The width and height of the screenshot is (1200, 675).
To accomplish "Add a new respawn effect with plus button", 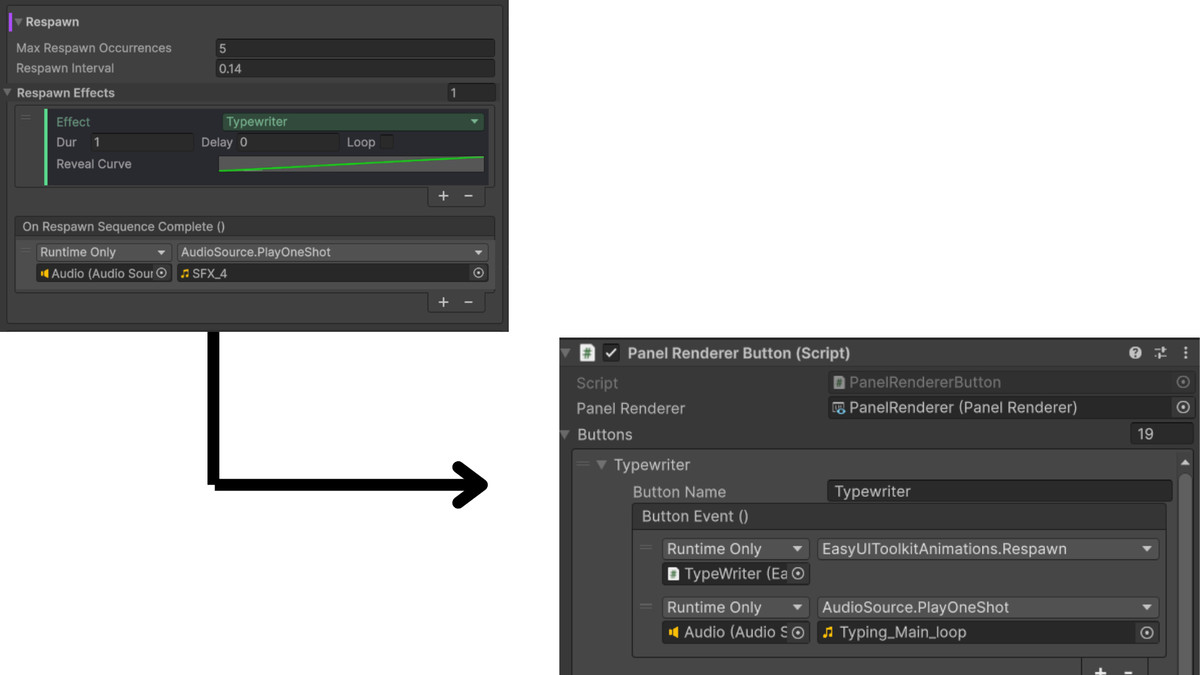I will click(x=444, y=196).
